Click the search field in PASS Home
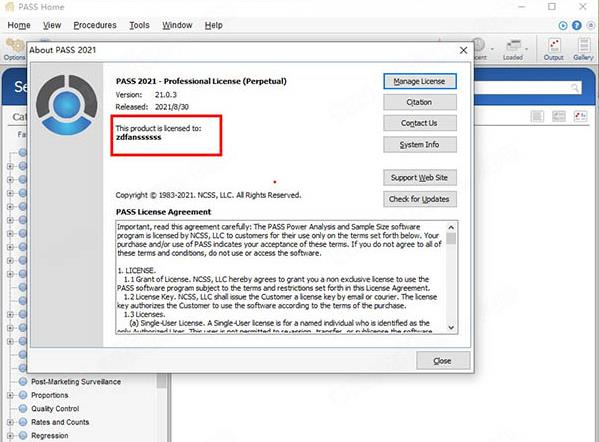This screenshot has width=599, height=442. 527,88
